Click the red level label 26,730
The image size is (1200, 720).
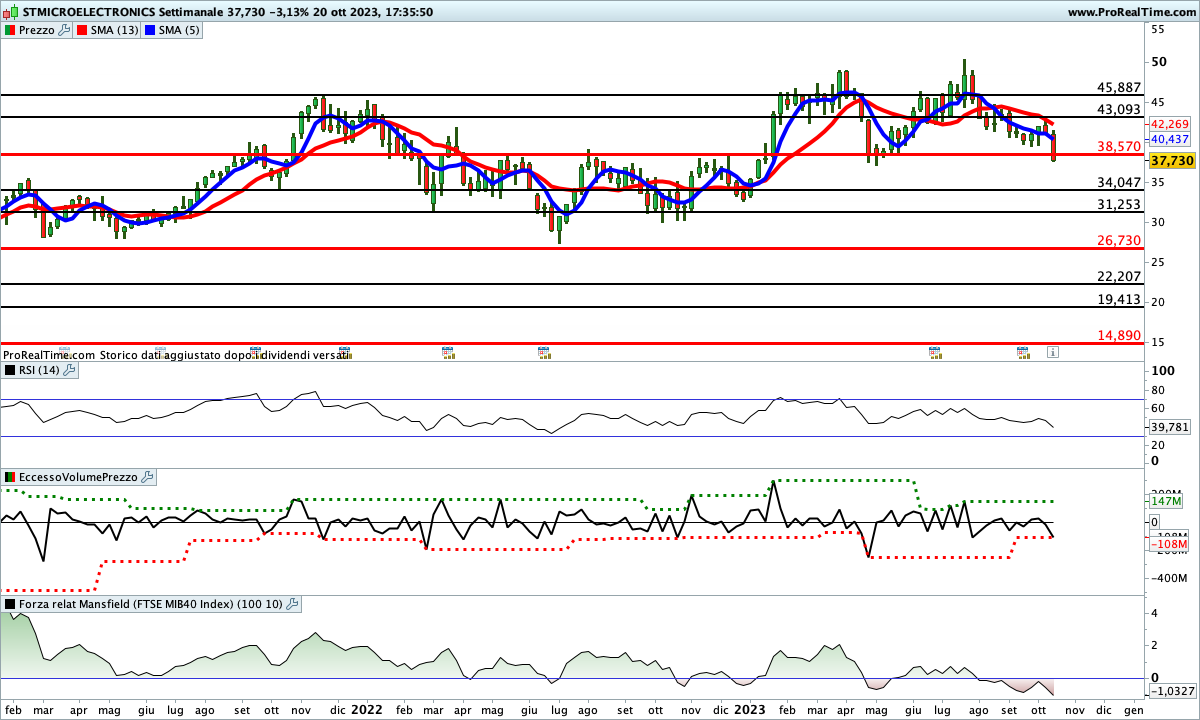click(1119, 241)
